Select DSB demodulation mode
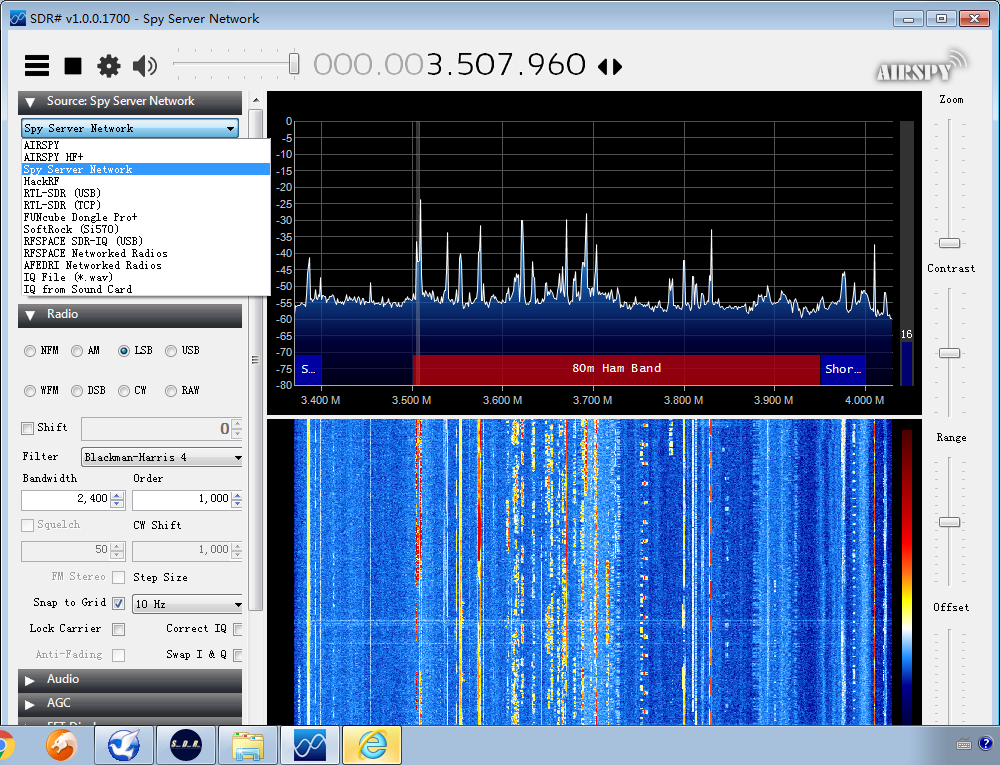This screenshot has width=1000, height=765. click(77, 391)
